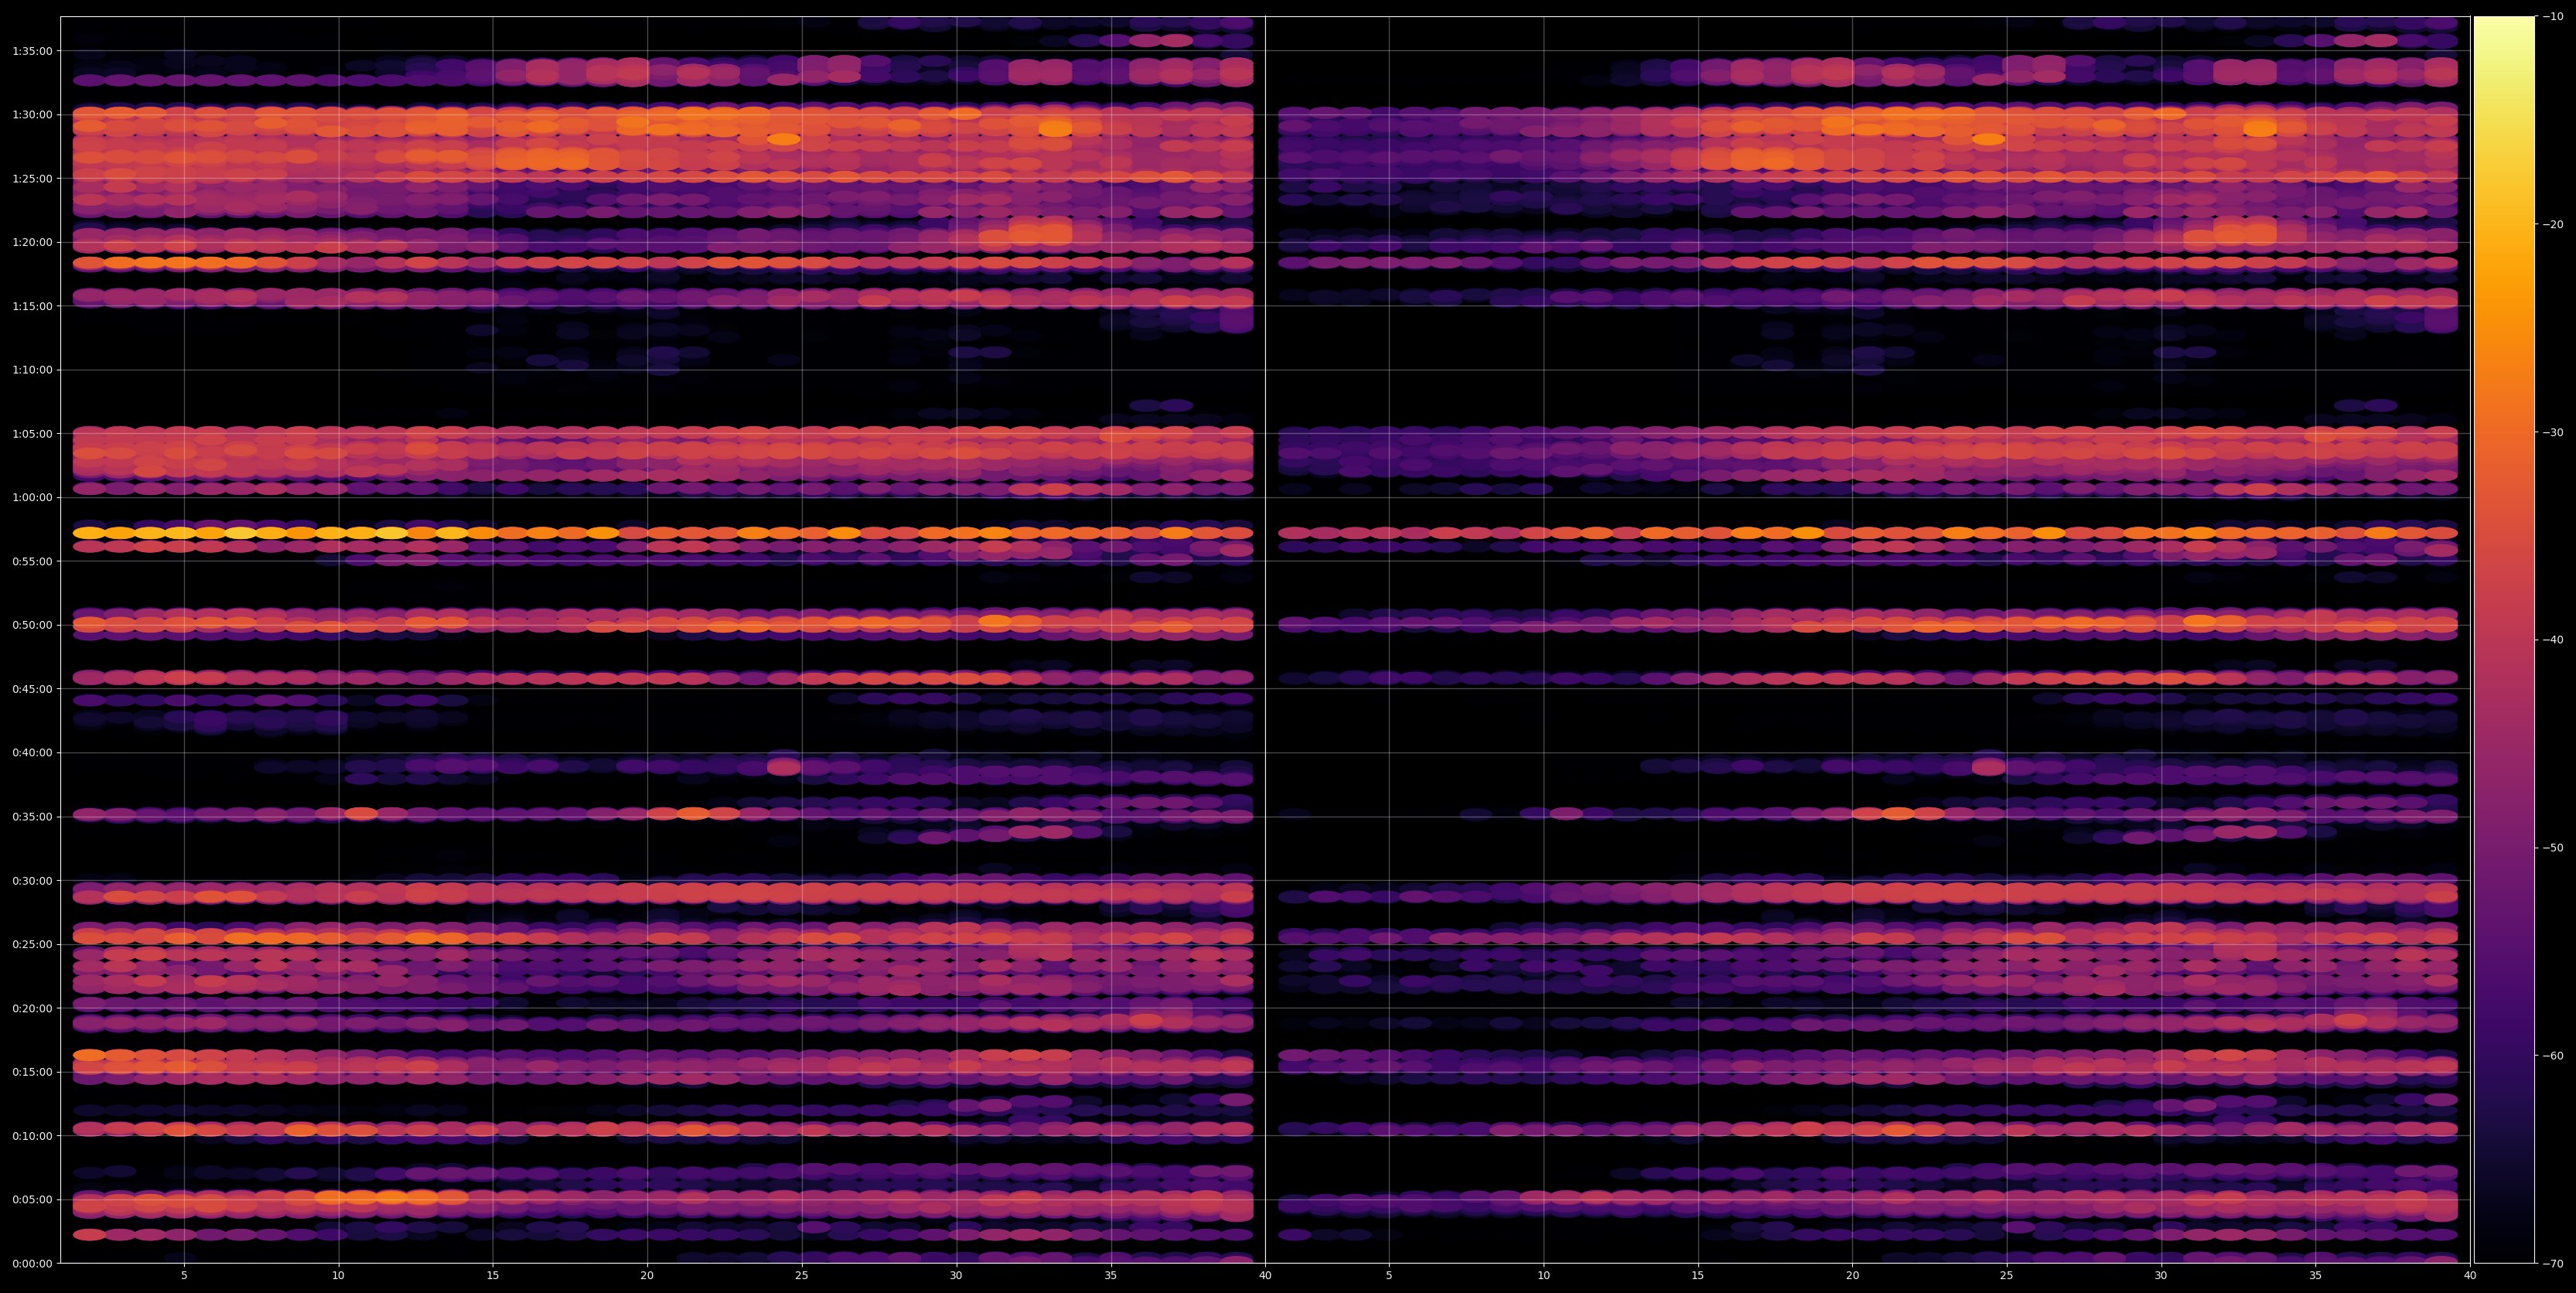Select x-axis tick label 10 of the left plot
Screen dimensions: 2576x1293
point(338,1276)
